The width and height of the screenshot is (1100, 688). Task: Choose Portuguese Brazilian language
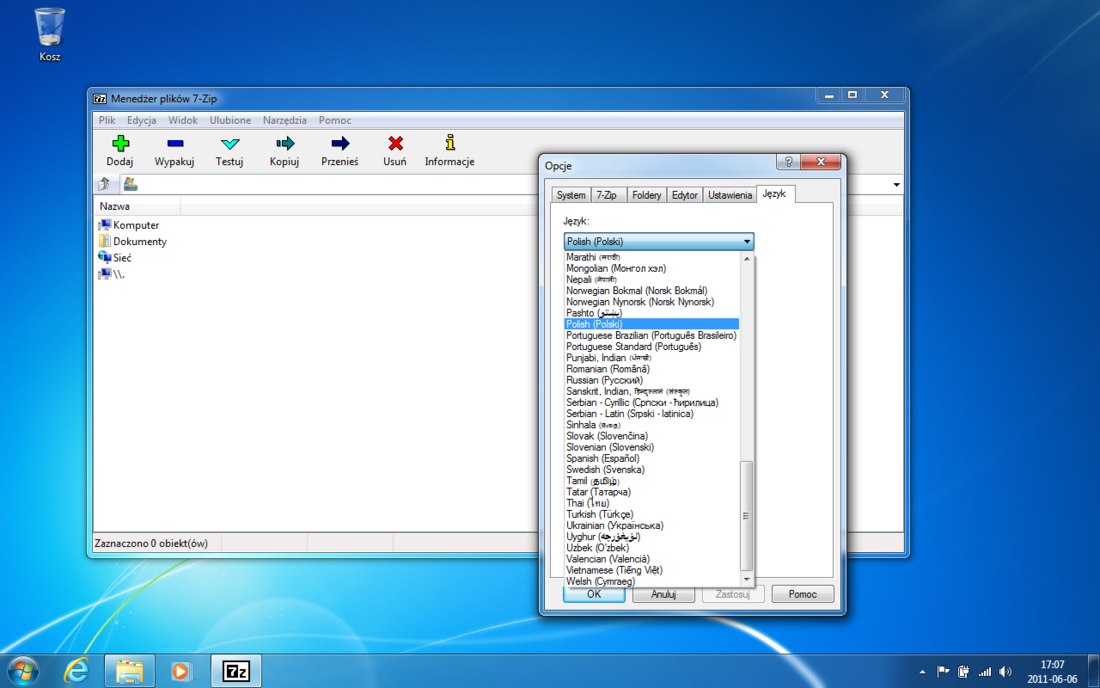[x=652, y=335]
